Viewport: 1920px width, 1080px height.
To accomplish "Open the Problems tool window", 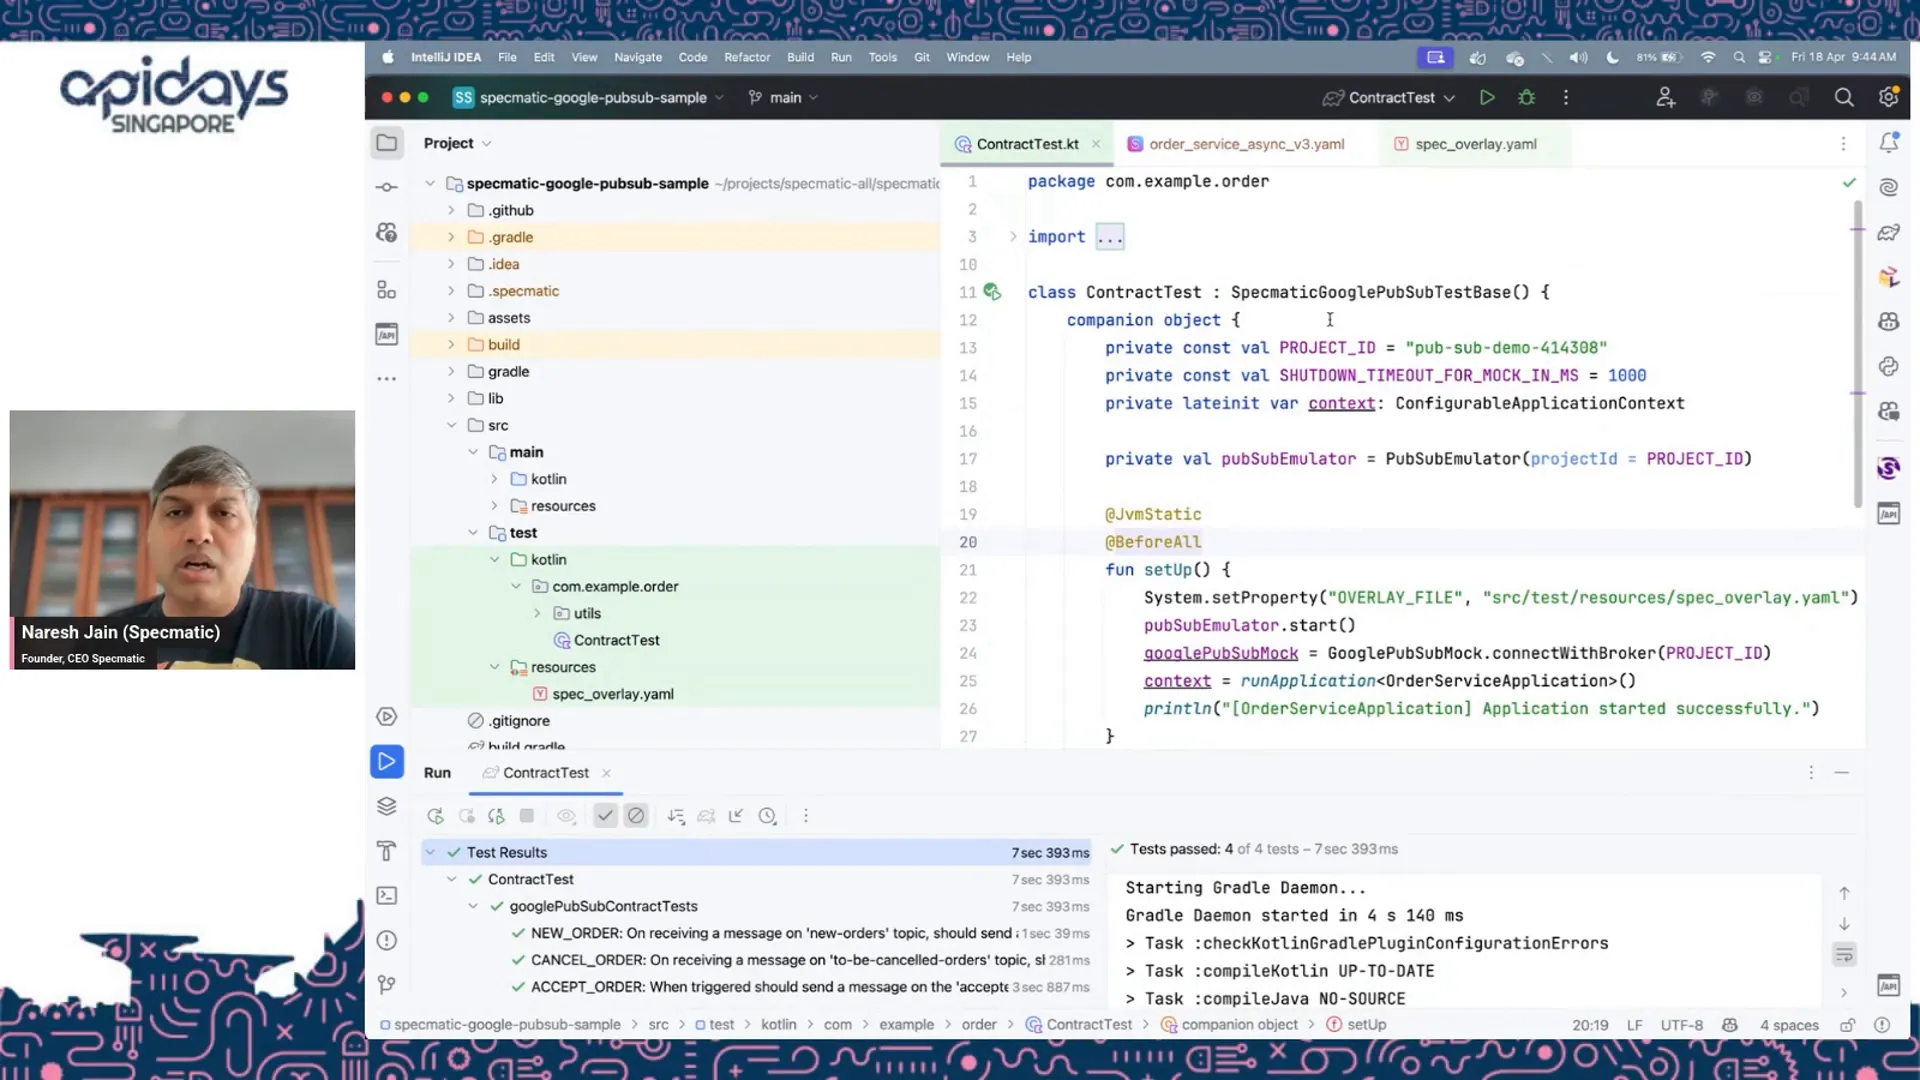I will point(387,940).
